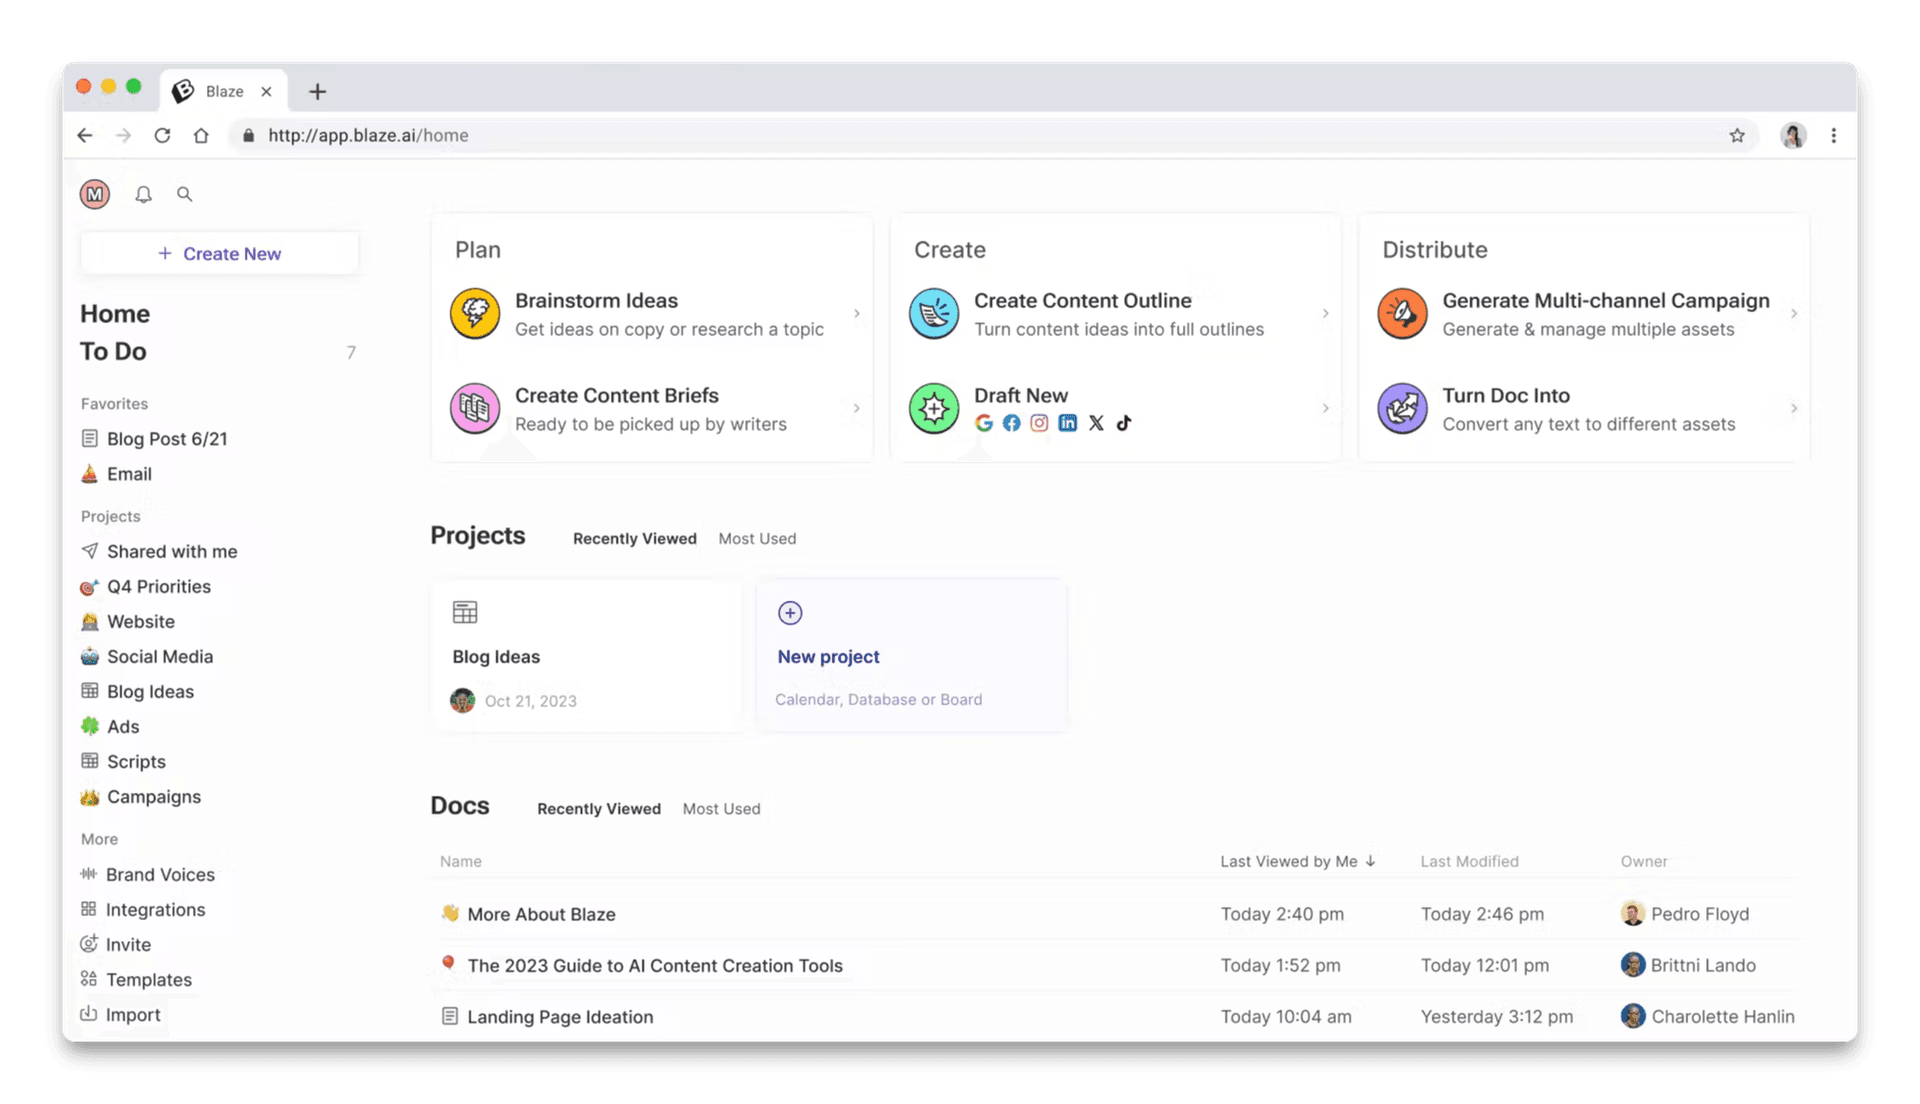Choose the X icon under Draft New
Viewport: 1920px width, 1104px height.
1096,423
